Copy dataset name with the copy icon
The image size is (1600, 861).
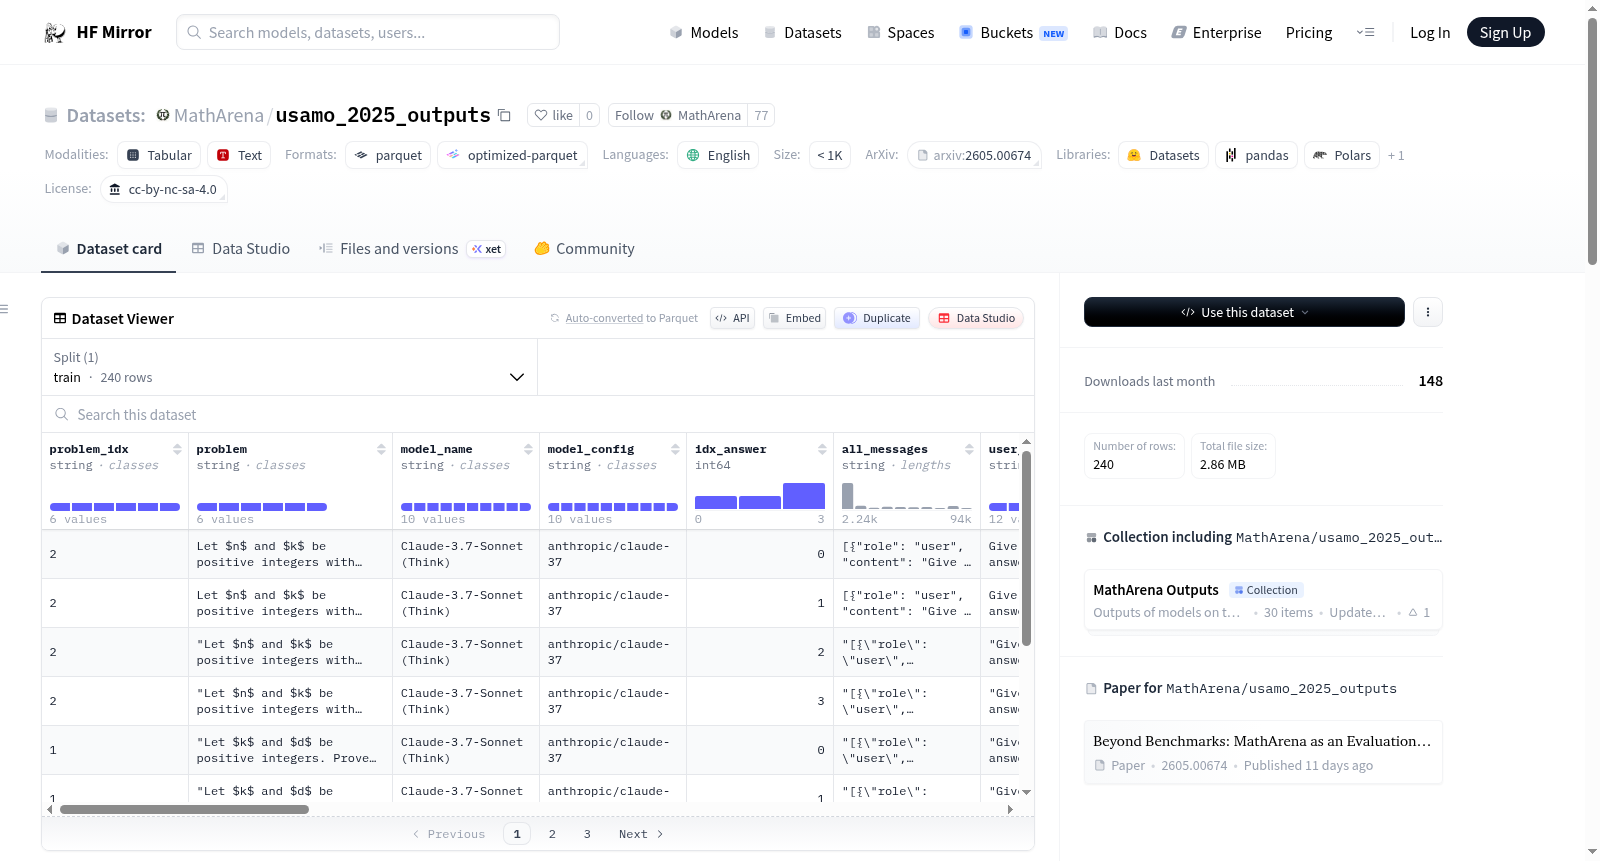505,115
